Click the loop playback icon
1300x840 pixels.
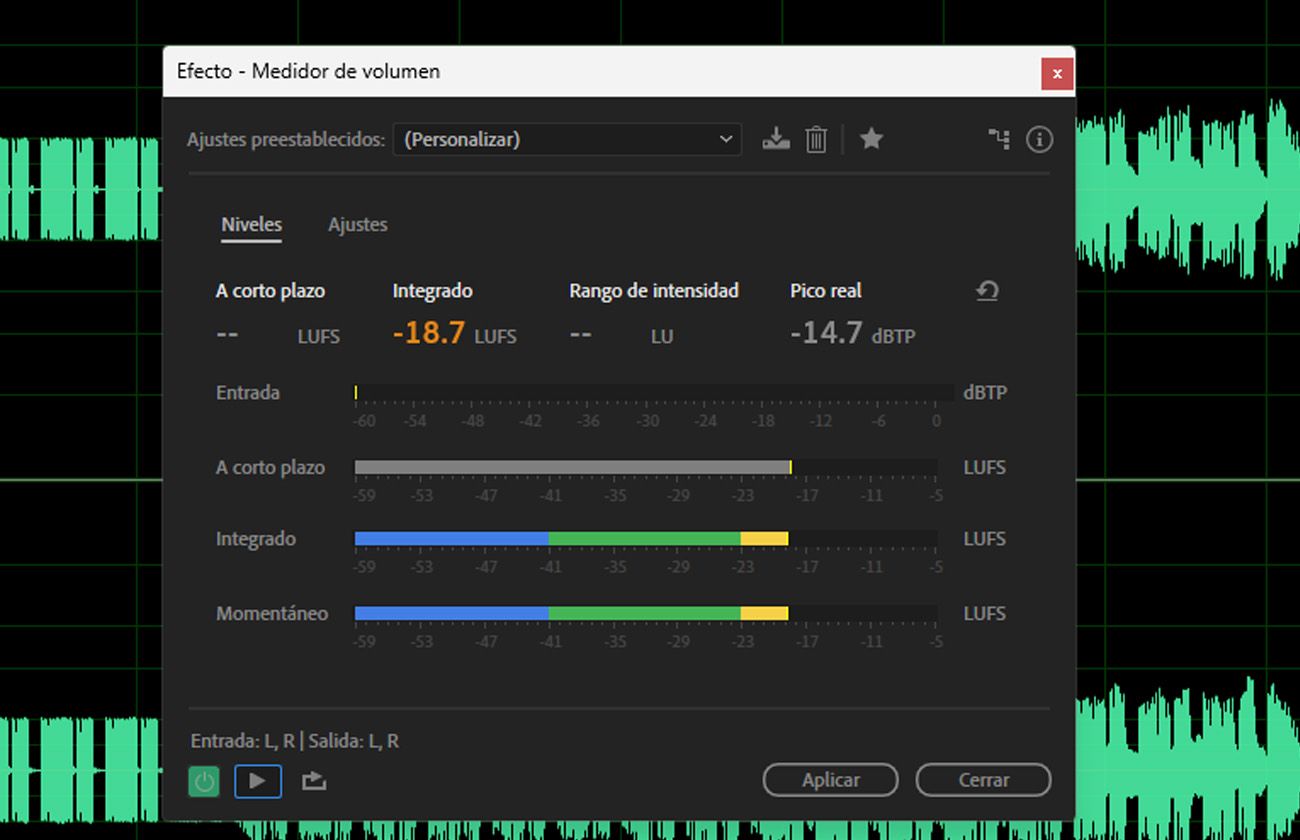coord(313,781)
